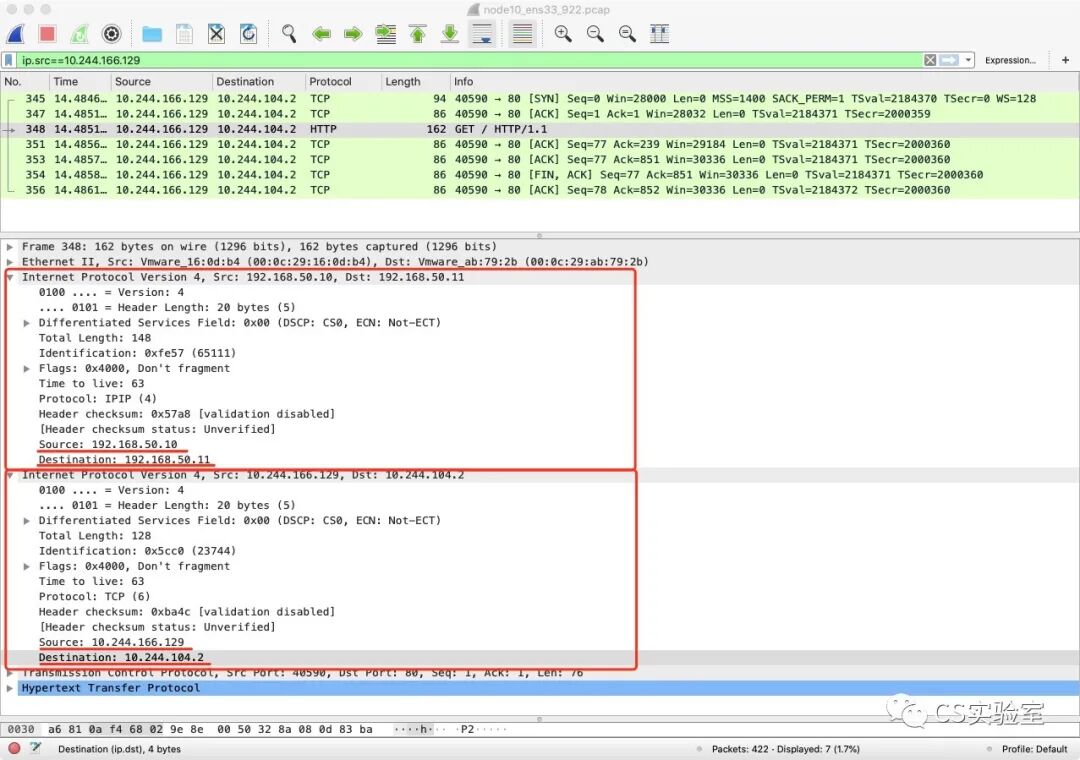The height and width of the screenshot is (760, 1080).
Task: Restart the current capture
Action: 79,34
